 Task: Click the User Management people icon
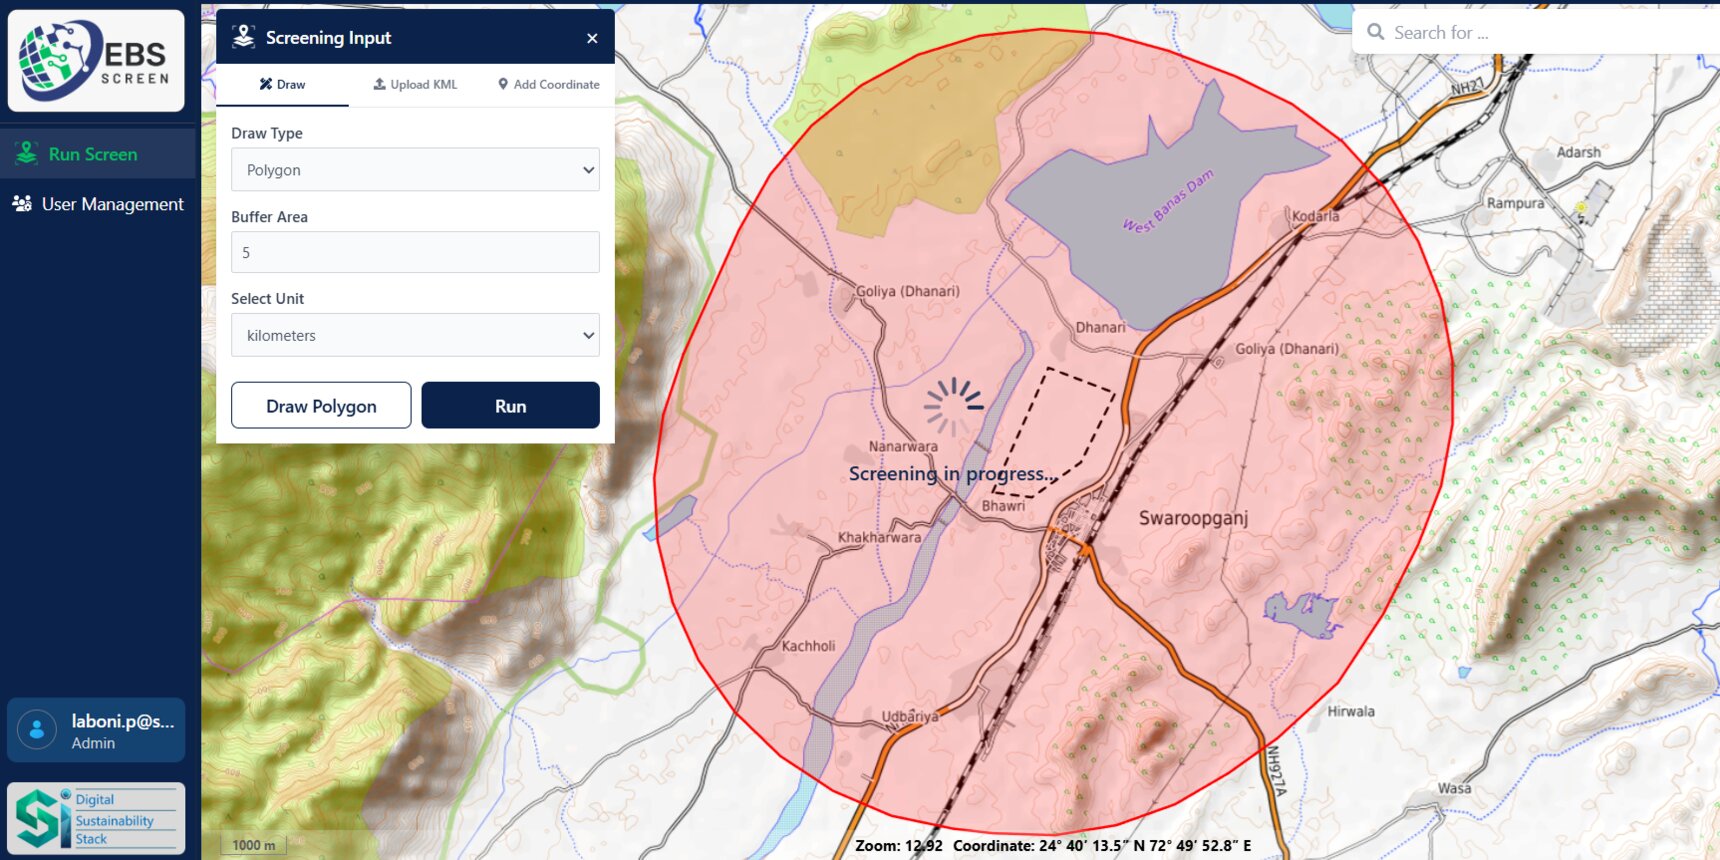[22, 204]
